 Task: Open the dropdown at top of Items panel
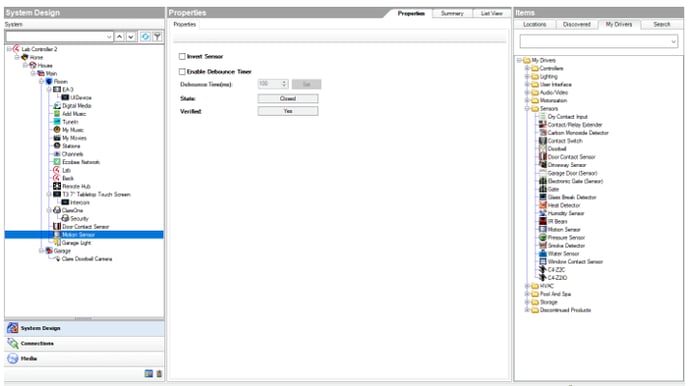tap(674, 42)
